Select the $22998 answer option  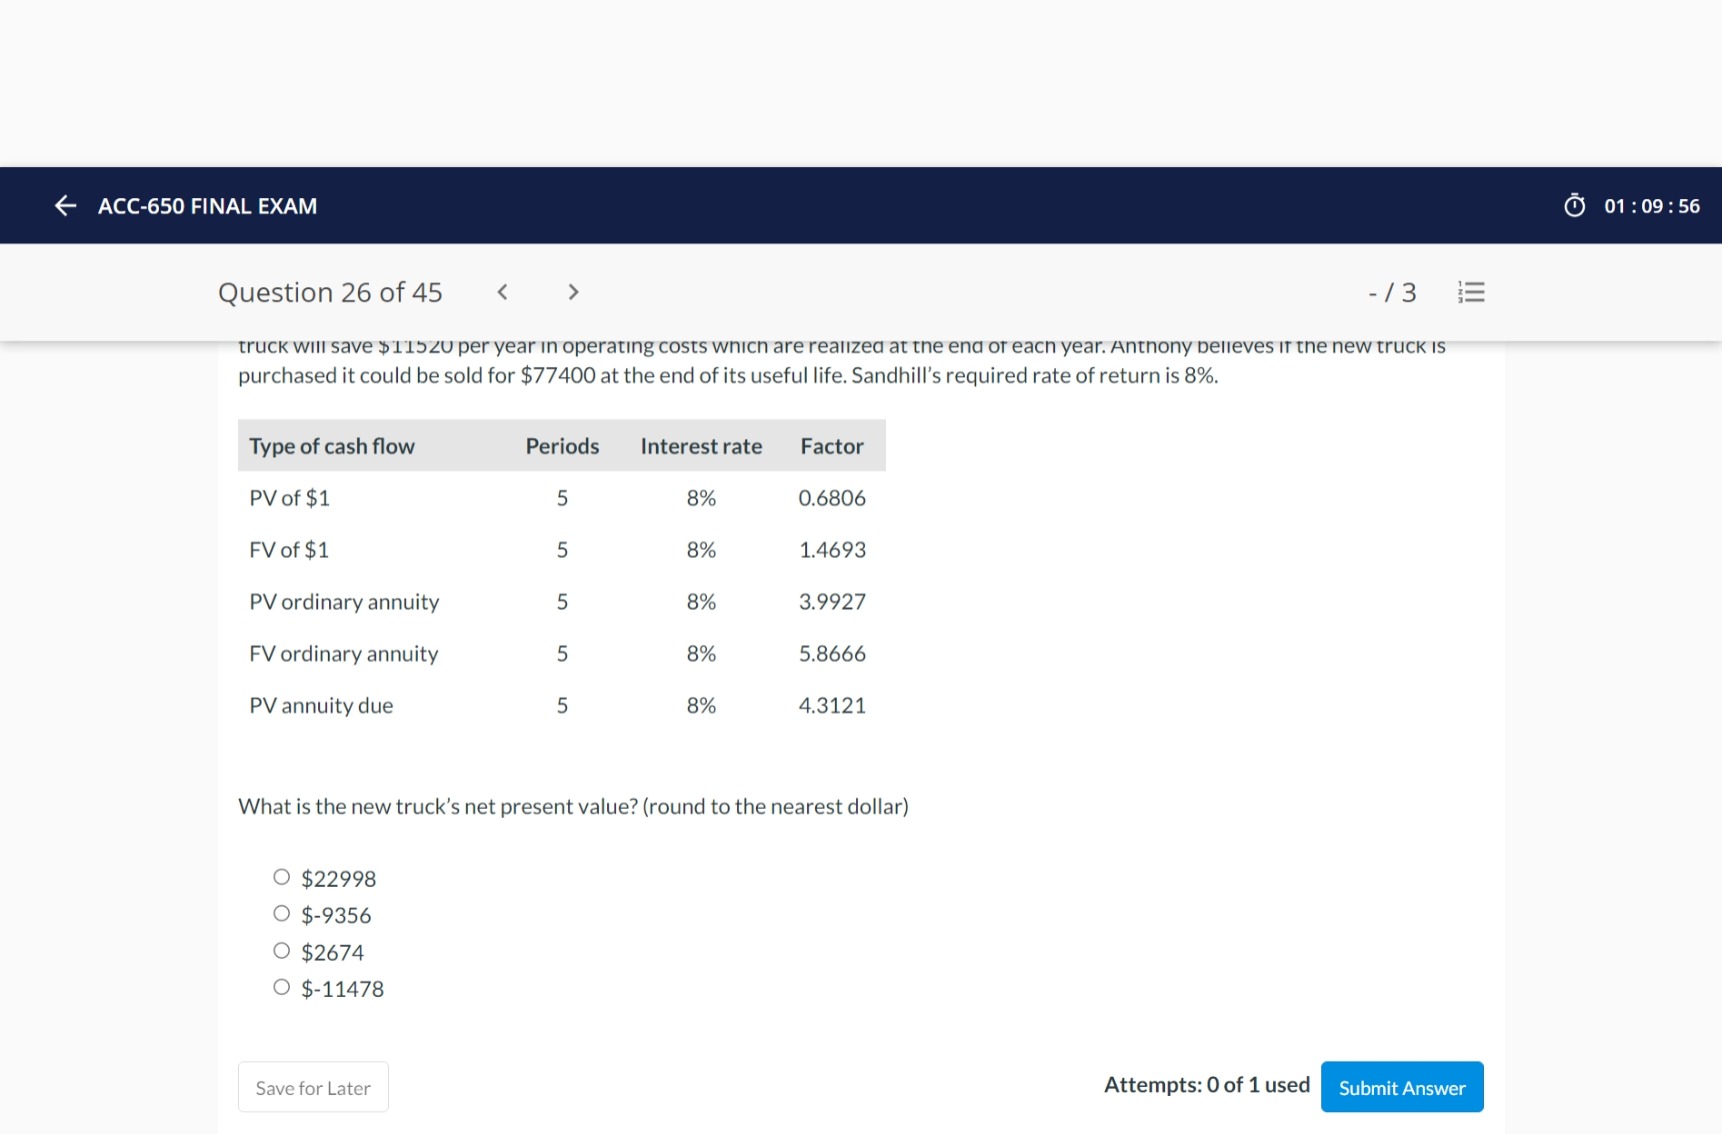tap(282, 877)
